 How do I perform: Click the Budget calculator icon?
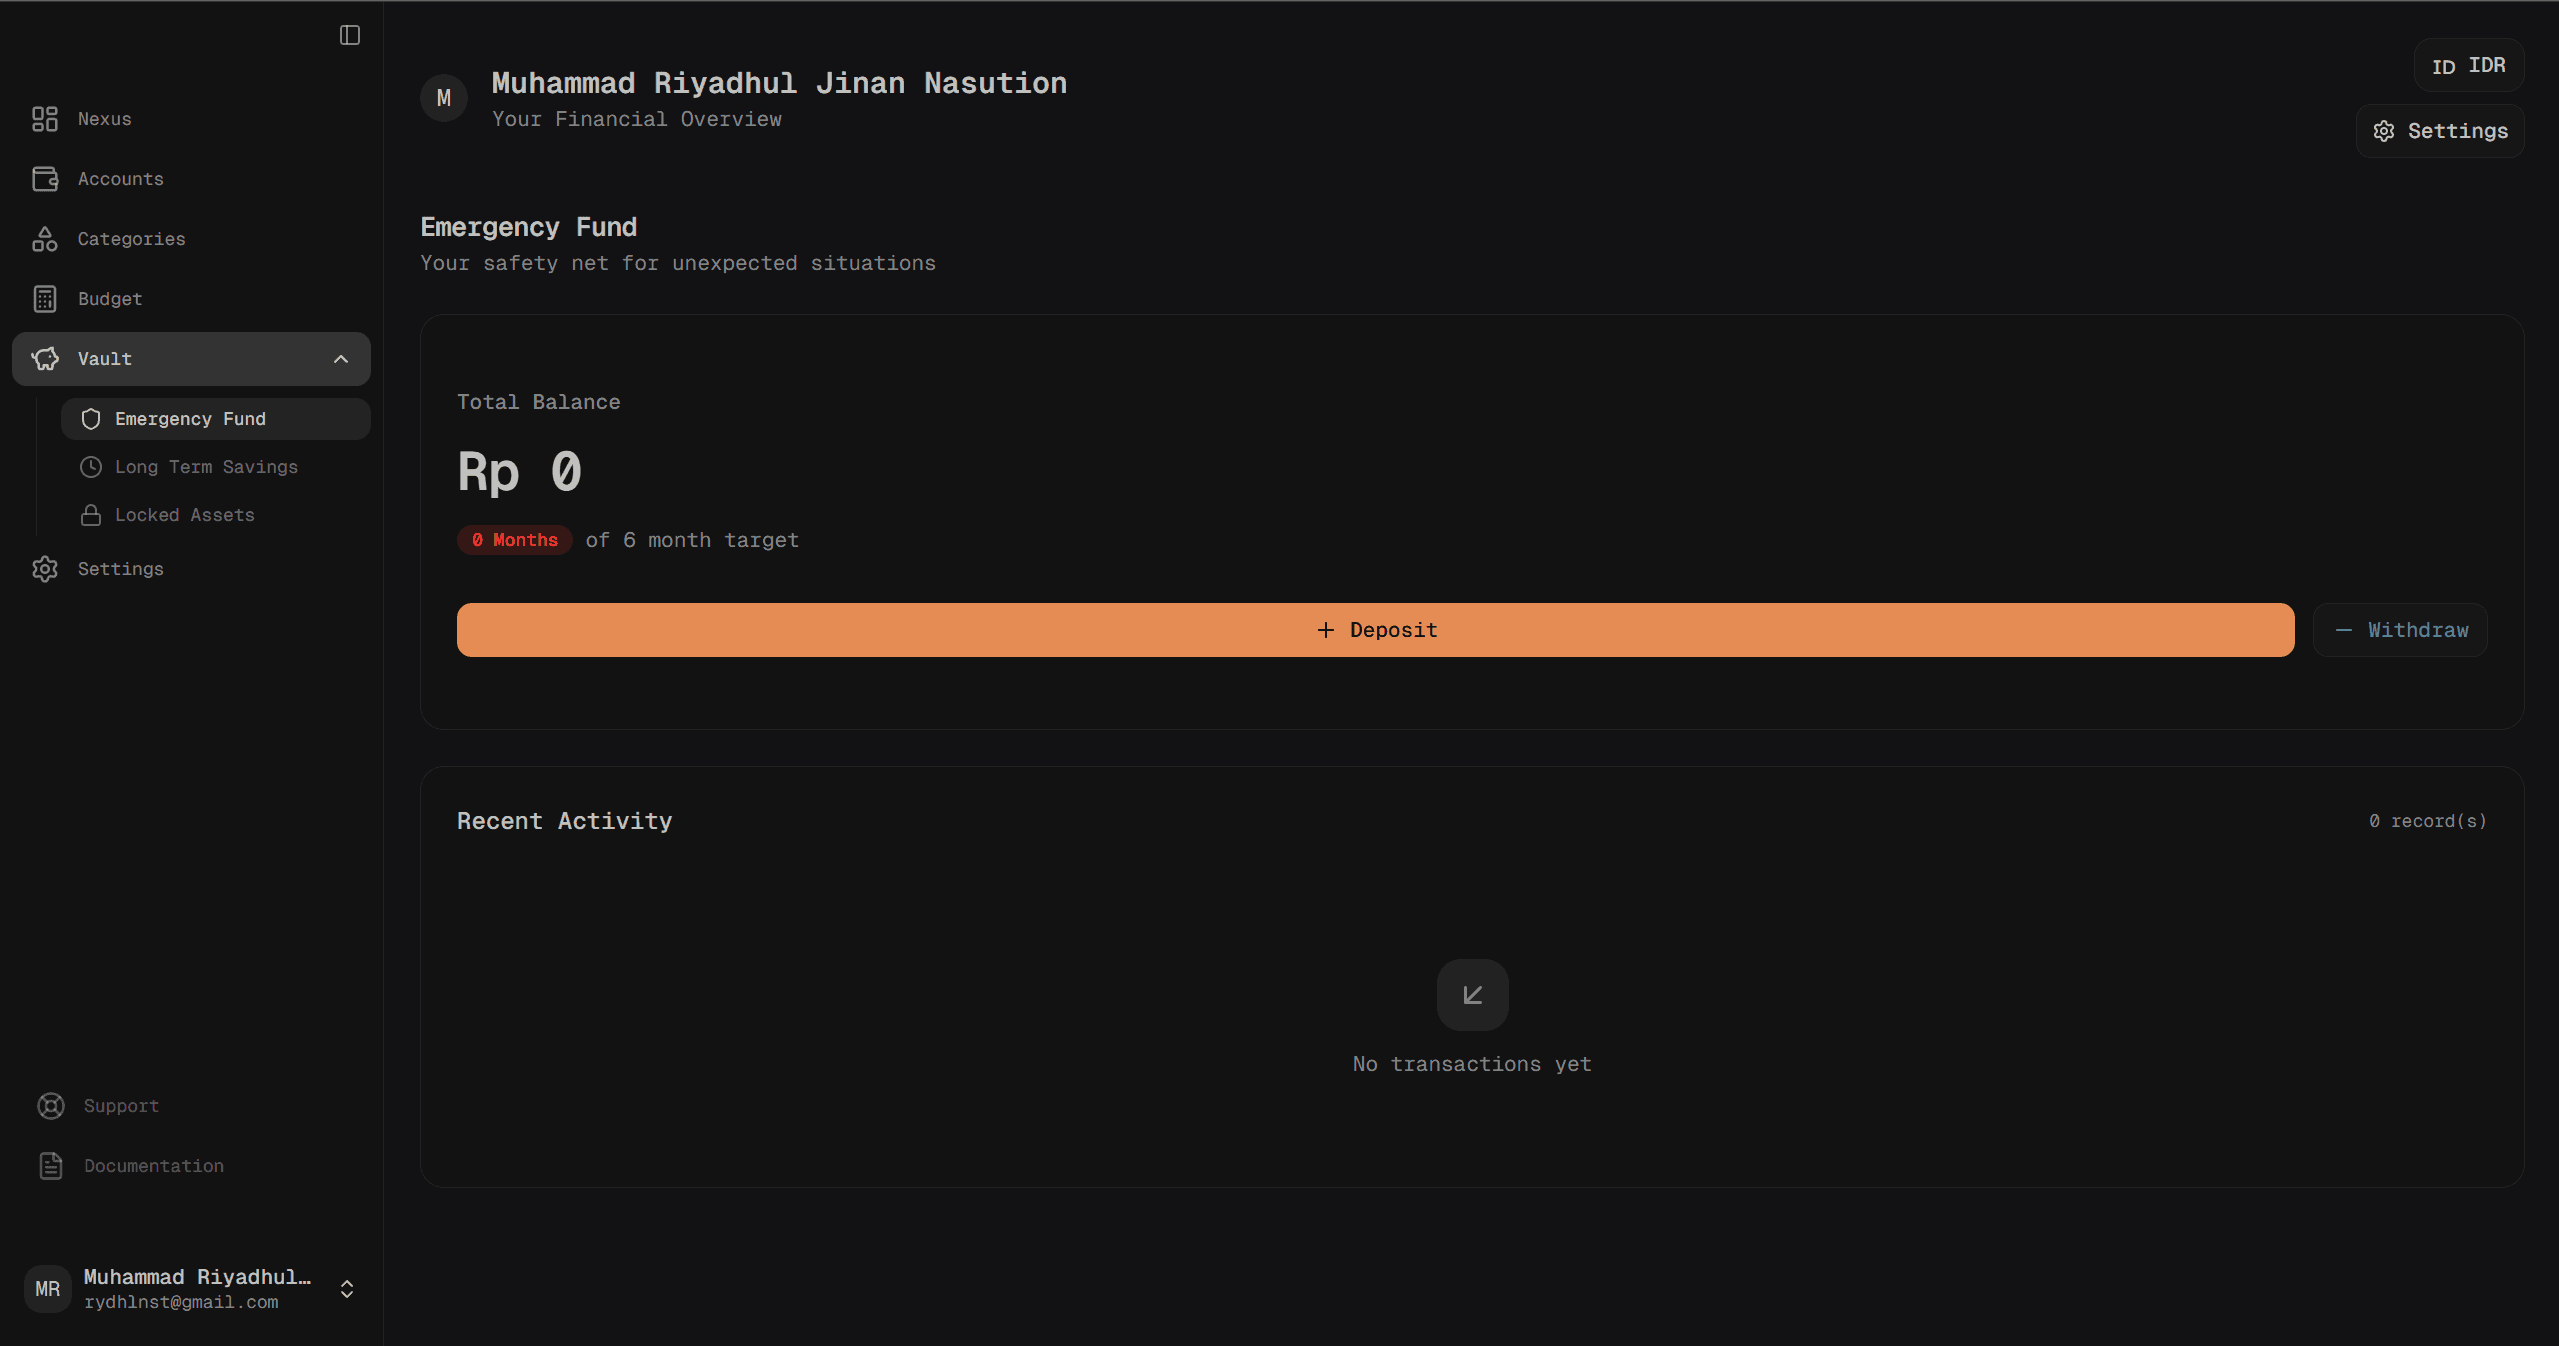(45, 299)
